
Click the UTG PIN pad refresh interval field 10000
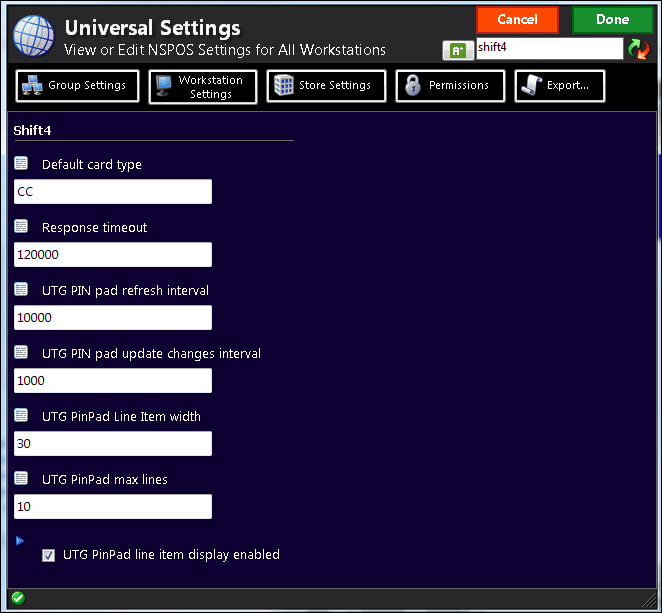[113, 317]
